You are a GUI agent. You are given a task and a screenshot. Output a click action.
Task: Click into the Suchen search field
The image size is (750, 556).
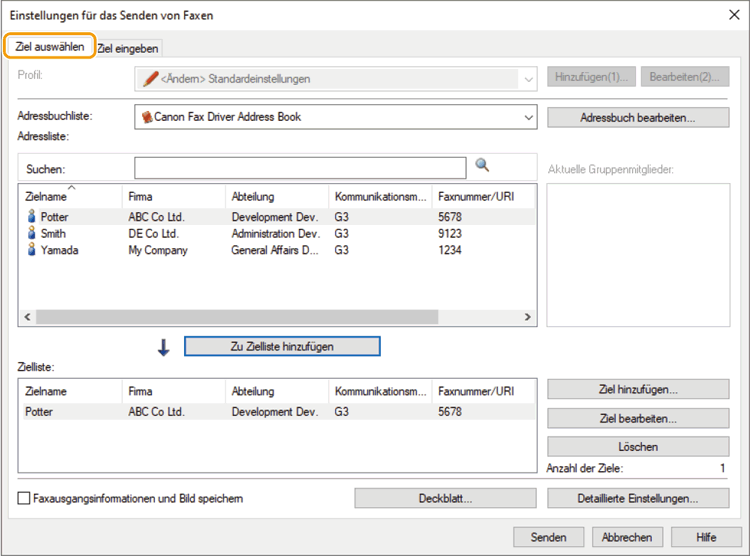[300, 168]
